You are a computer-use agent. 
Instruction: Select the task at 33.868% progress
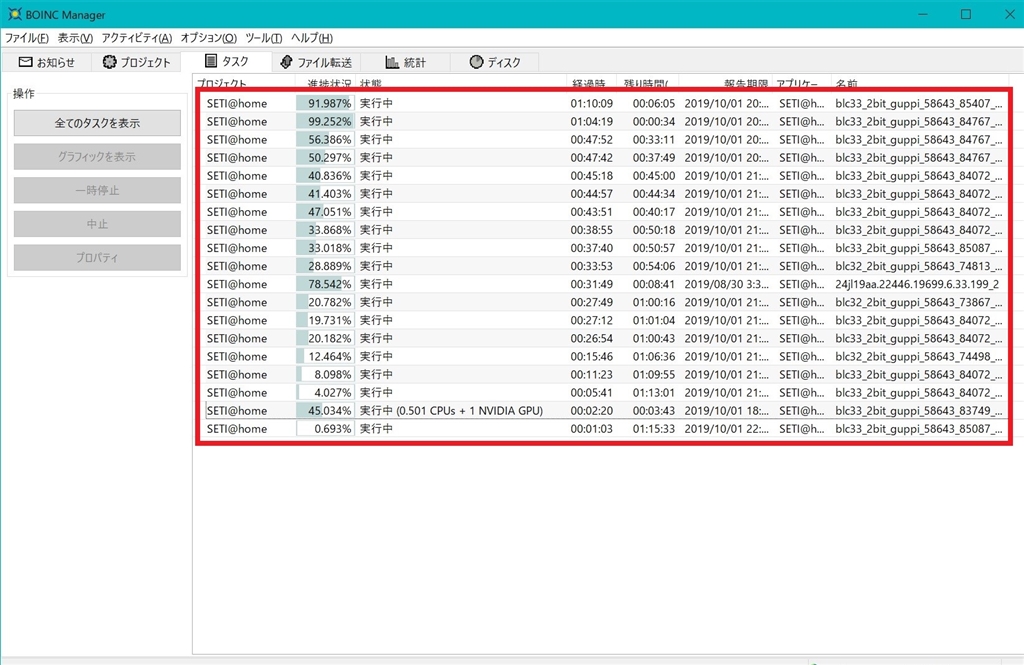click(x=604, y=230)
